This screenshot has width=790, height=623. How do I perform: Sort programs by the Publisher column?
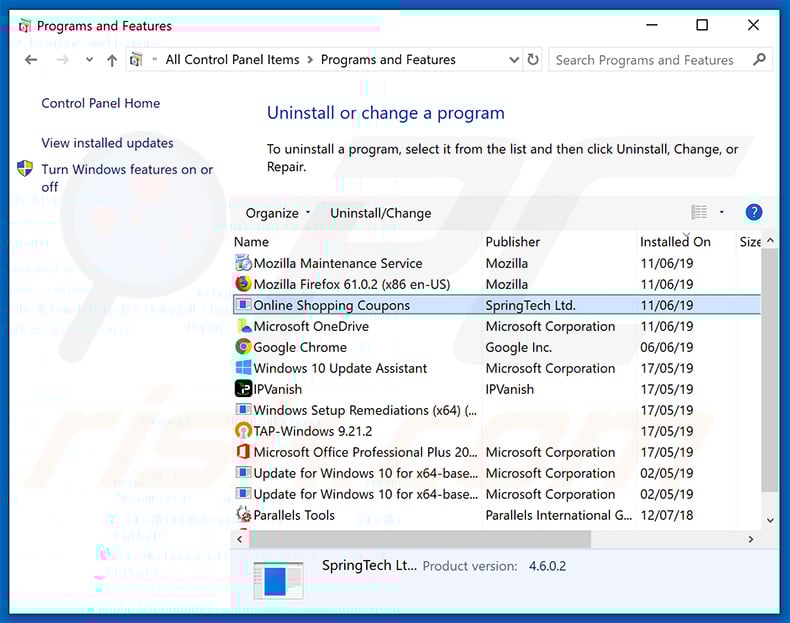513,242
